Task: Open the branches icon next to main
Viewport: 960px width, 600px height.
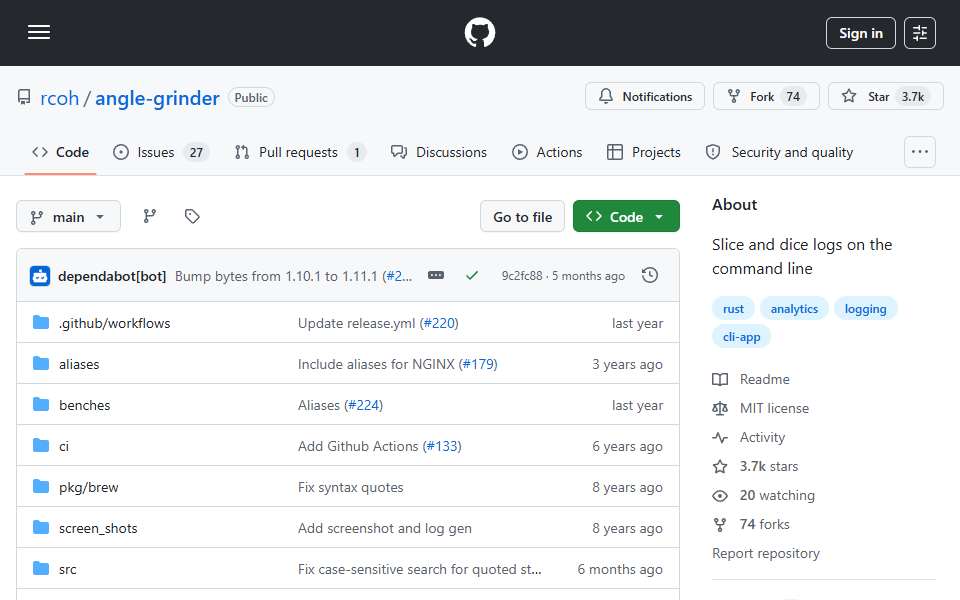Action: 149,216
